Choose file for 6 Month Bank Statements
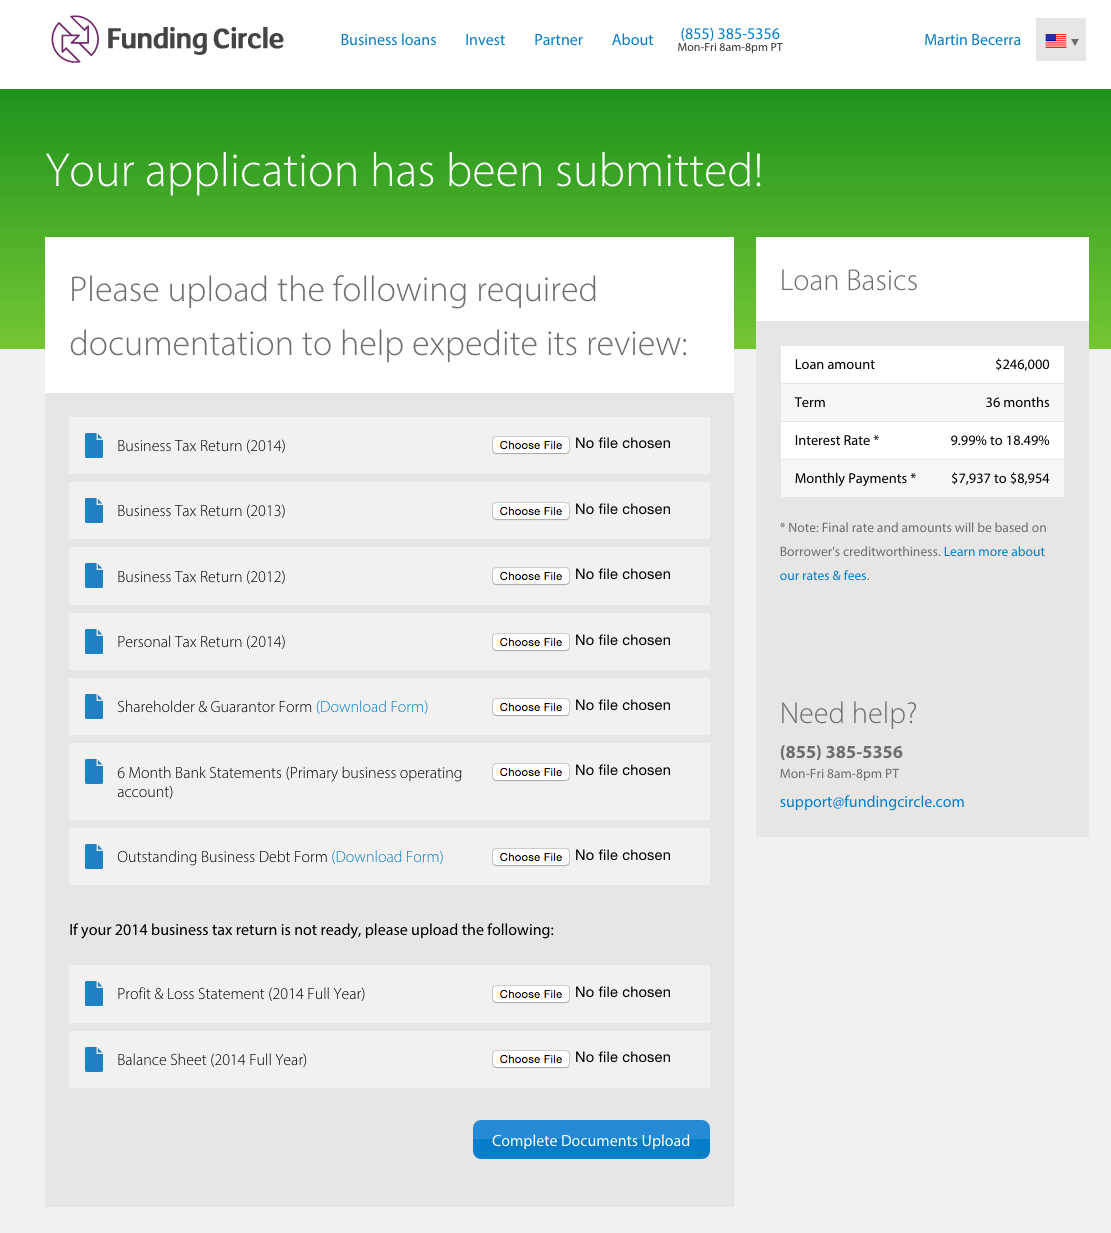 (531, 772)
